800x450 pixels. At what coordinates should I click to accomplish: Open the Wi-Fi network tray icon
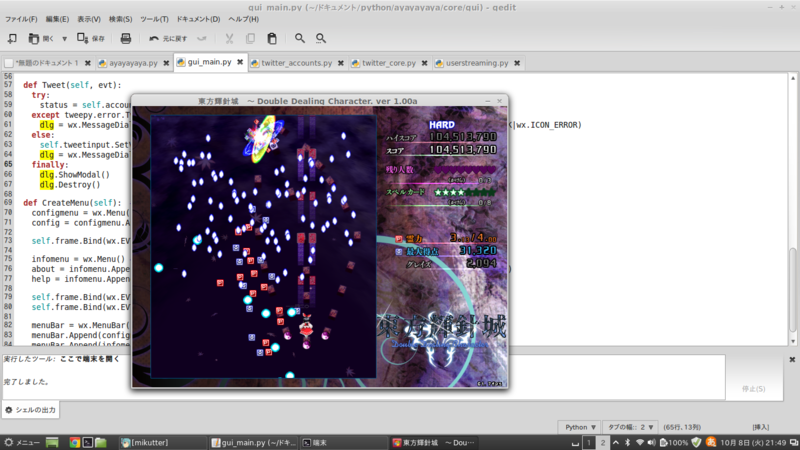click(x=639, y=442)
